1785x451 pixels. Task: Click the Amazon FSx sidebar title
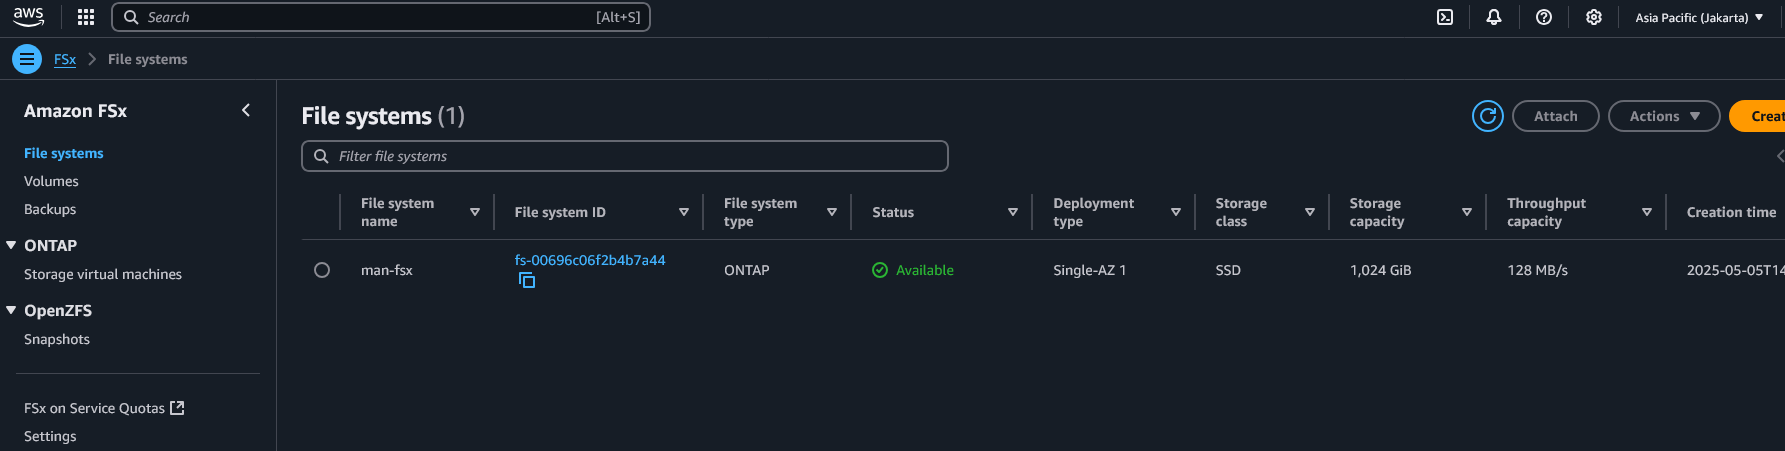(76, 111)
